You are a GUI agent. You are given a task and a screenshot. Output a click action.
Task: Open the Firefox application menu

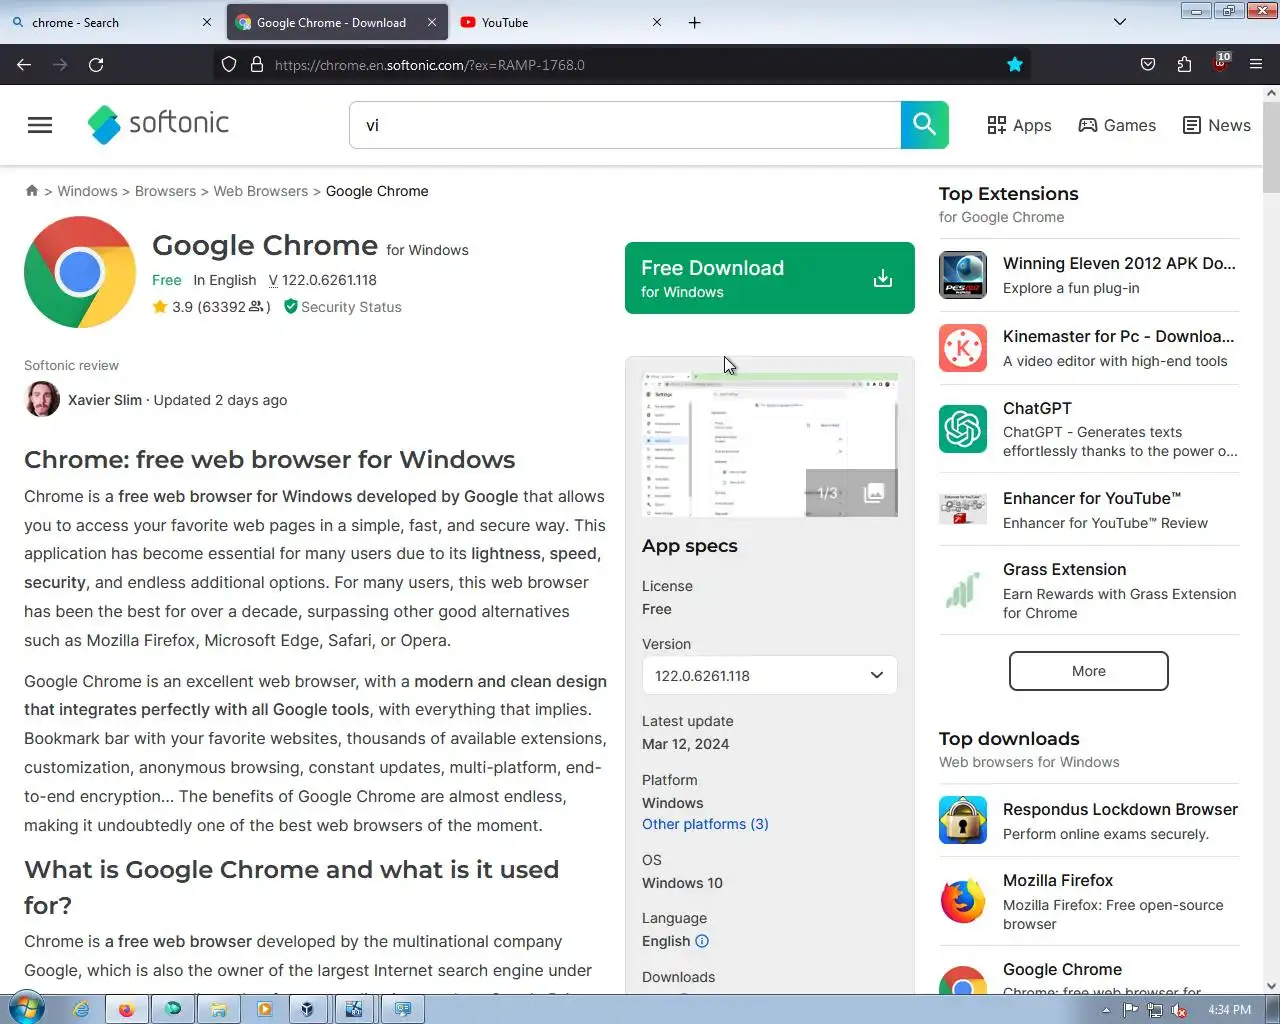click(1256, 64)
